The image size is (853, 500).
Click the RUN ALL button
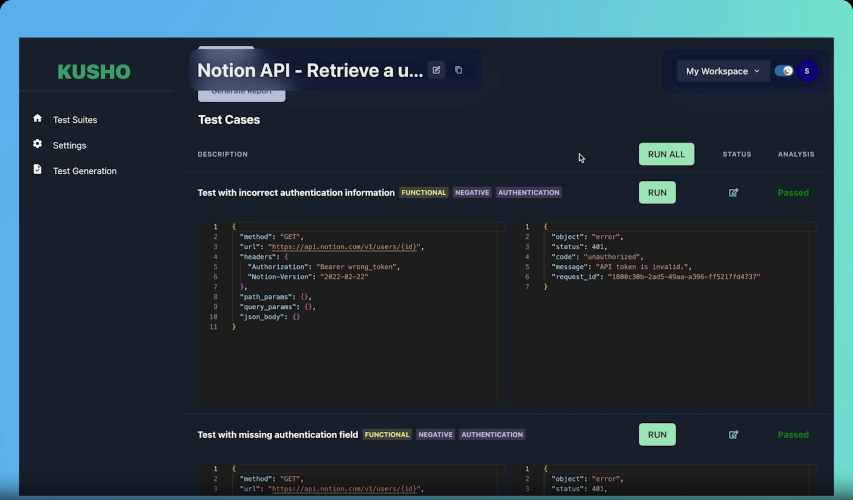pyautogui.click(x=666, y=154)
